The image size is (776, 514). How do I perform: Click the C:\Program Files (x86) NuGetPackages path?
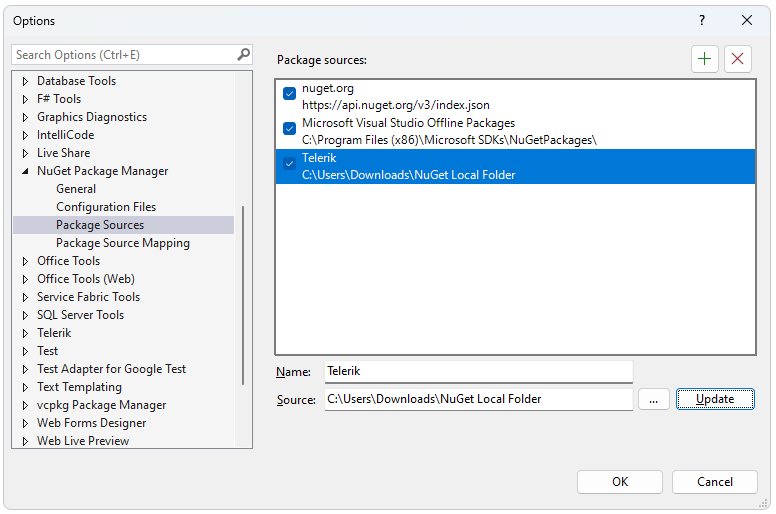[449, 140]
